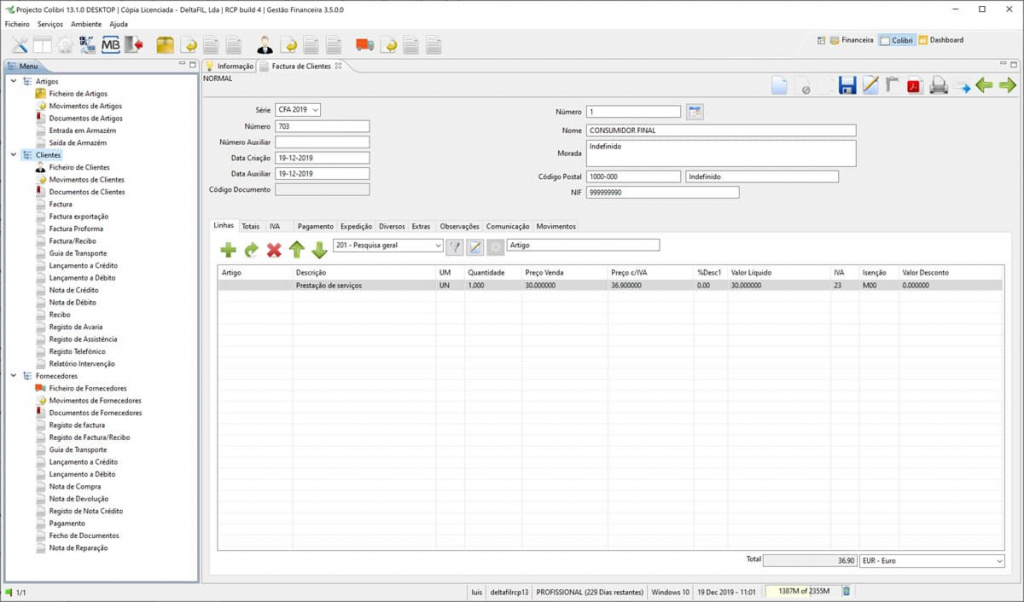Print the invoice using the printer icon
The width and height of the screenshot is (1024, 602).
(938, 86)
